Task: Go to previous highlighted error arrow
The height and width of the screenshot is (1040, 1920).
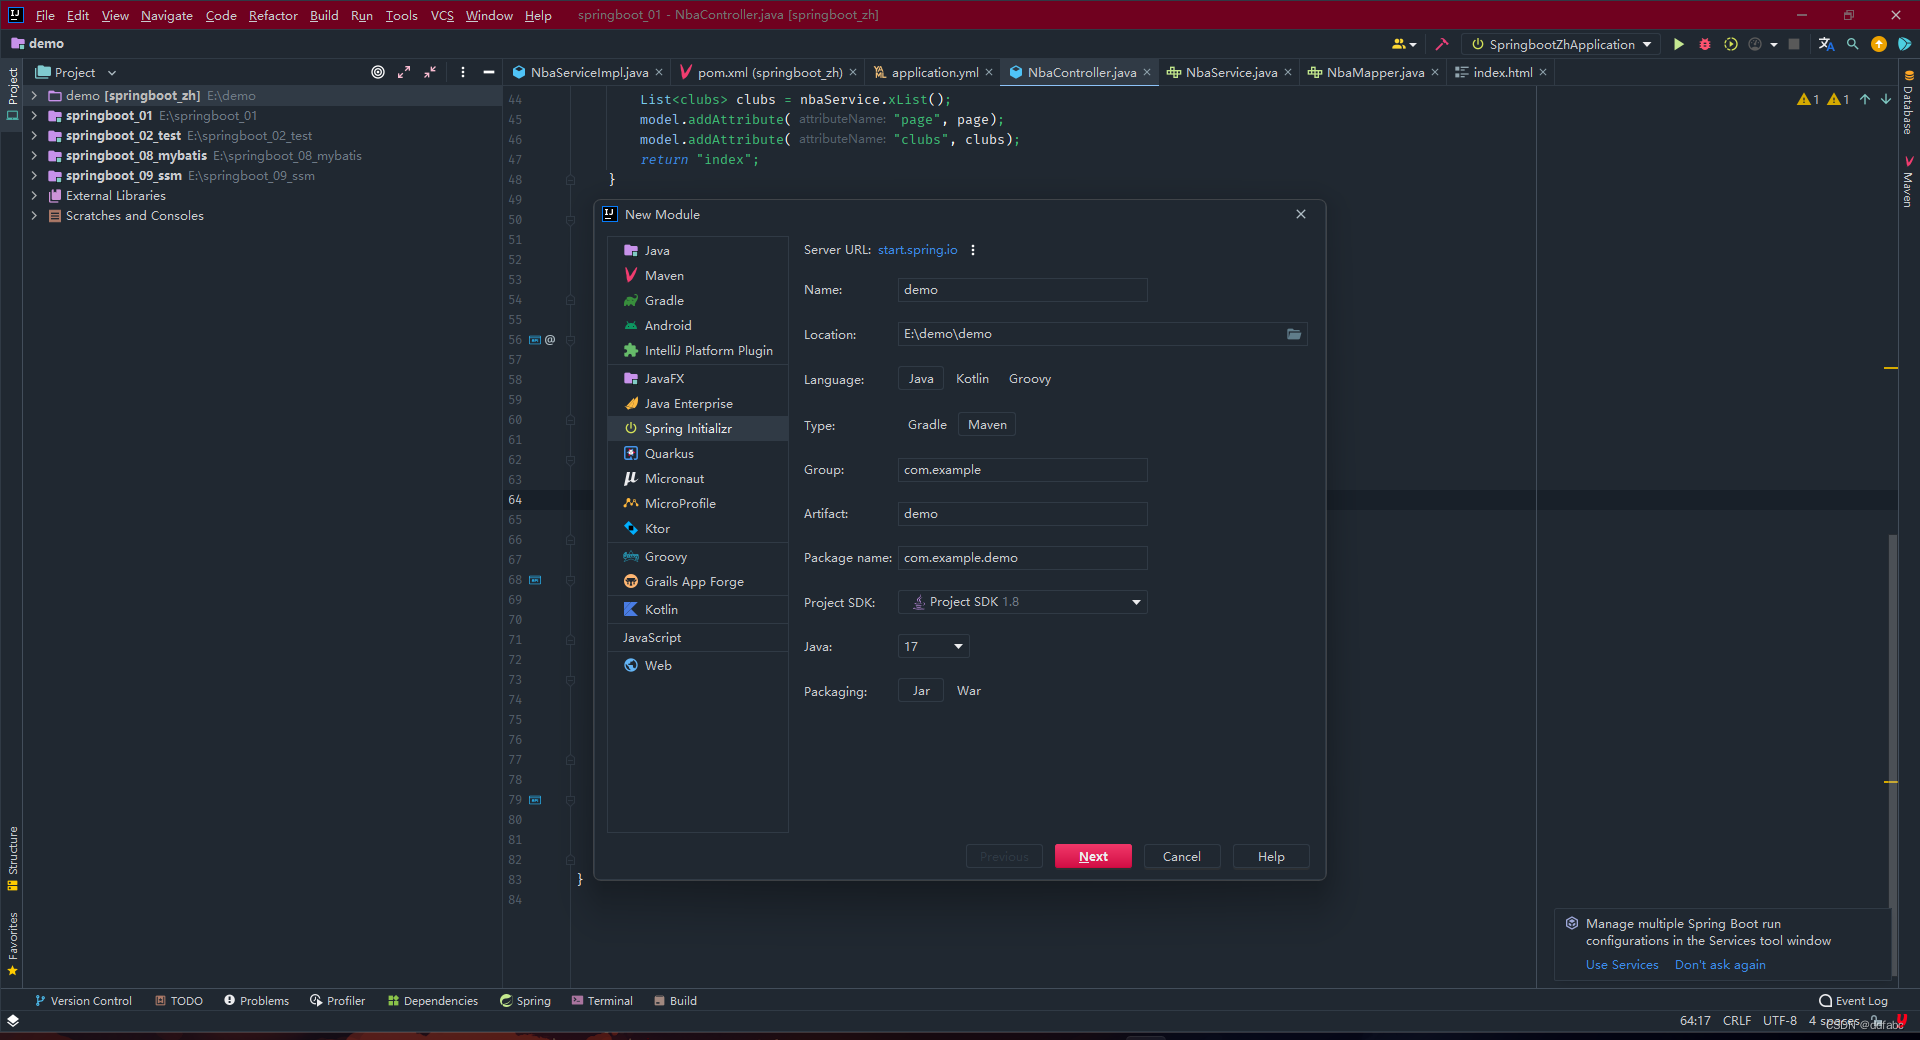Action: pos(1865,99)
